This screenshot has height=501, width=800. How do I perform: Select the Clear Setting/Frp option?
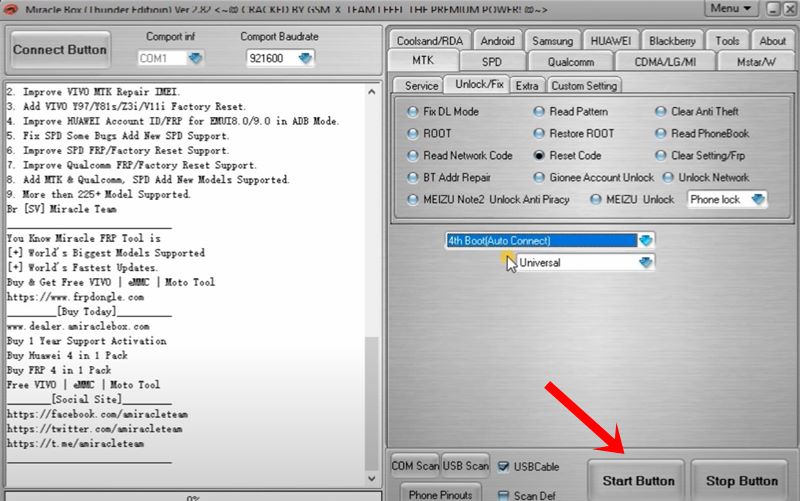click(x=700, y=156)
